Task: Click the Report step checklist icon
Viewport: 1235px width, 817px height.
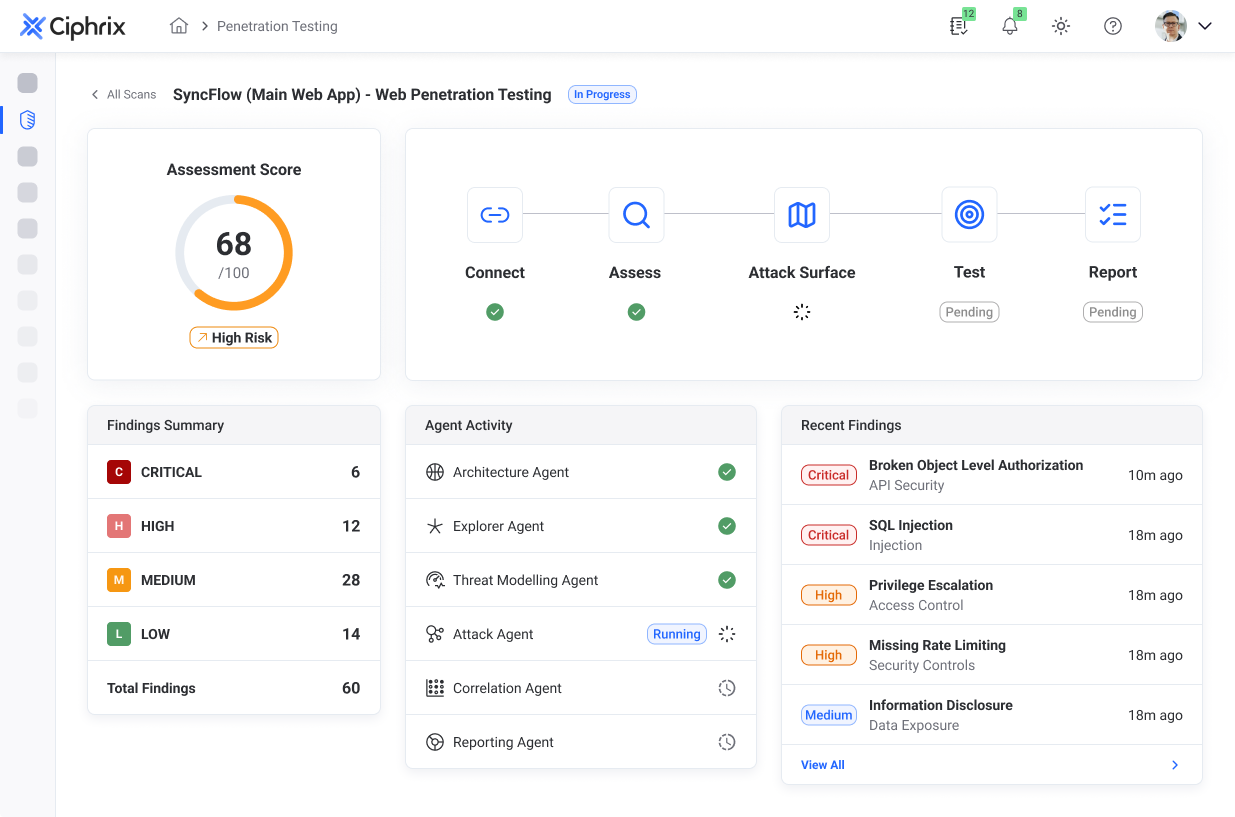Action: click(1113, 214)
